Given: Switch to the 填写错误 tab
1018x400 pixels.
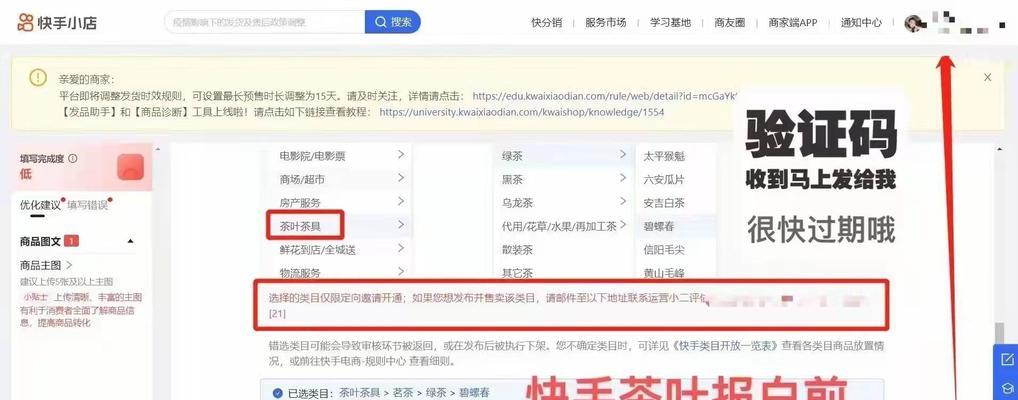Looking at the screenshot, I should (87, 205).
